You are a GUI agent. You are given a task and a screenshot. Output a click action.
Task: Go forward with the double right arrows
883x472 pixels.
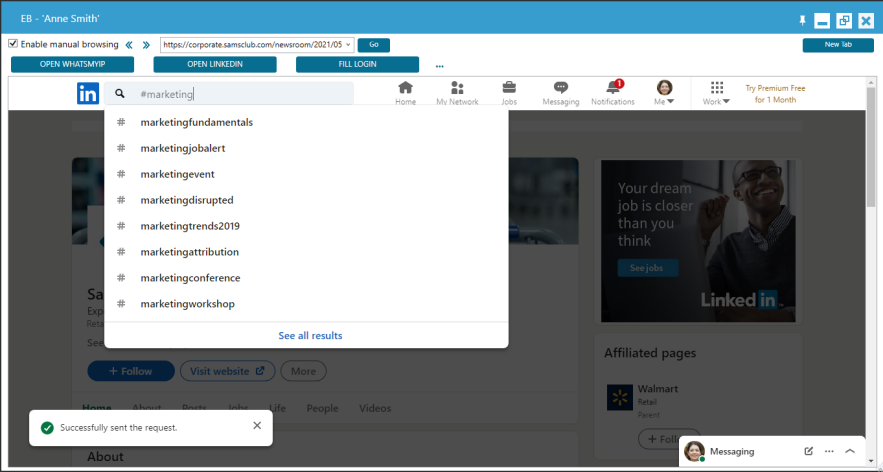click(x=146, y=45)
